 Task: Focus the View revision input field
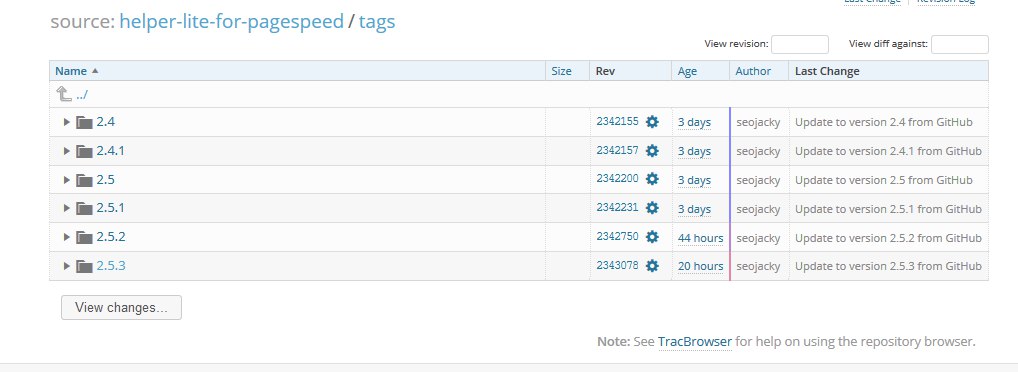click(800, 44)
